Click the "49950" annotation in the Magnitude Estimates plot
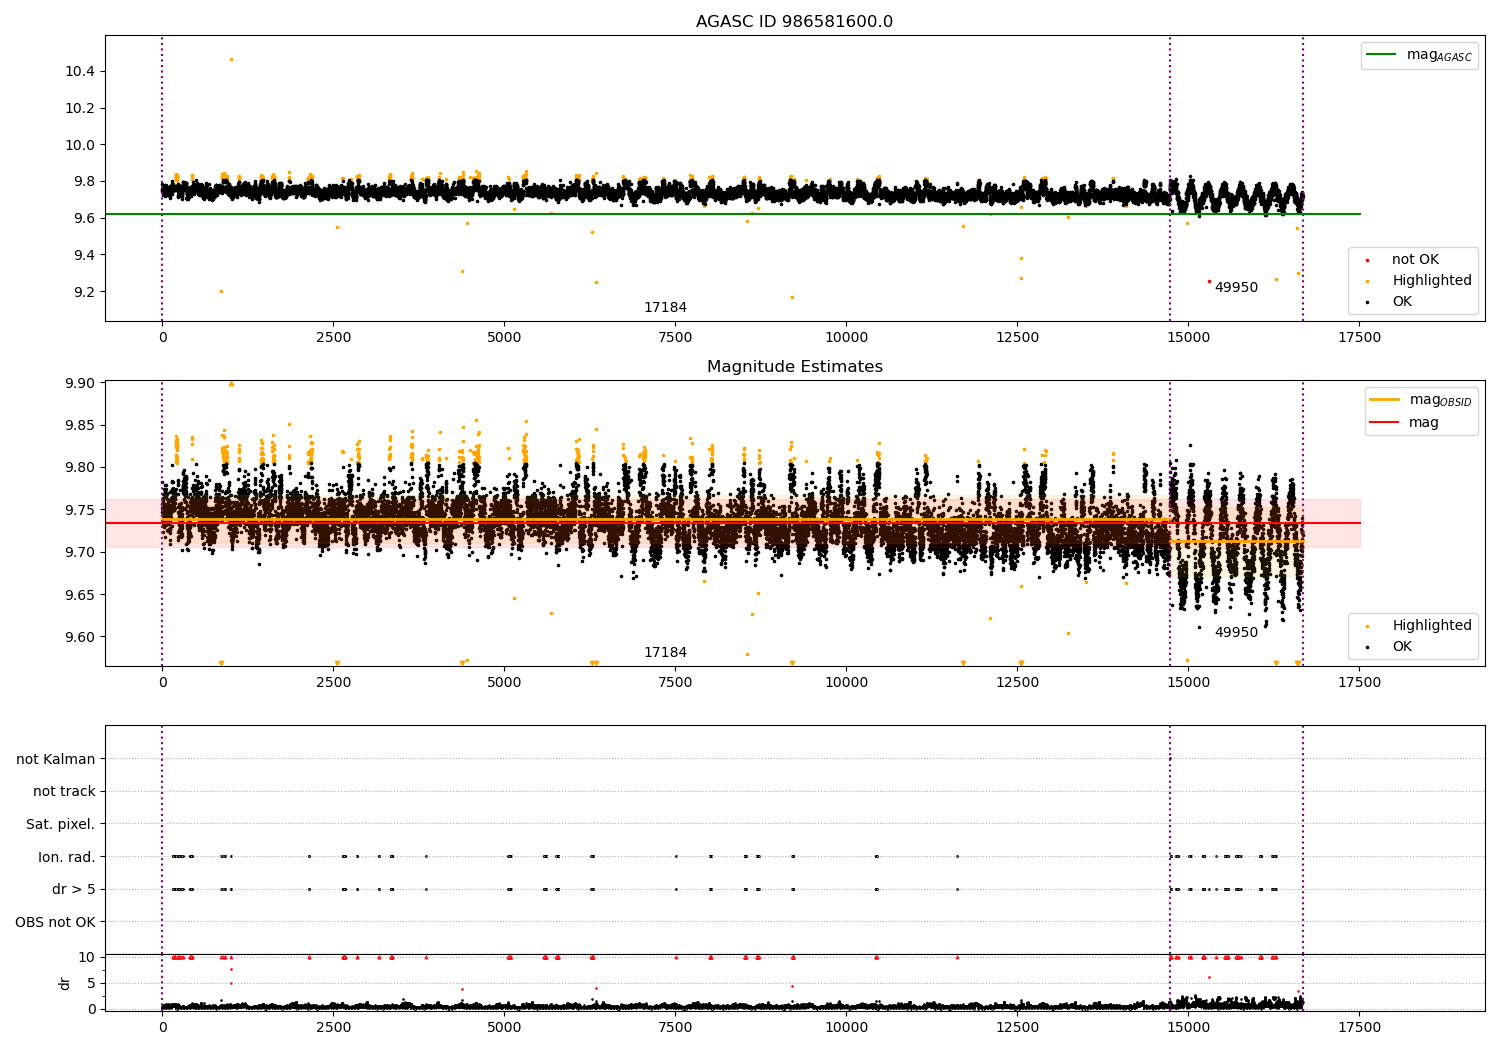 [x=1236, y=633]
